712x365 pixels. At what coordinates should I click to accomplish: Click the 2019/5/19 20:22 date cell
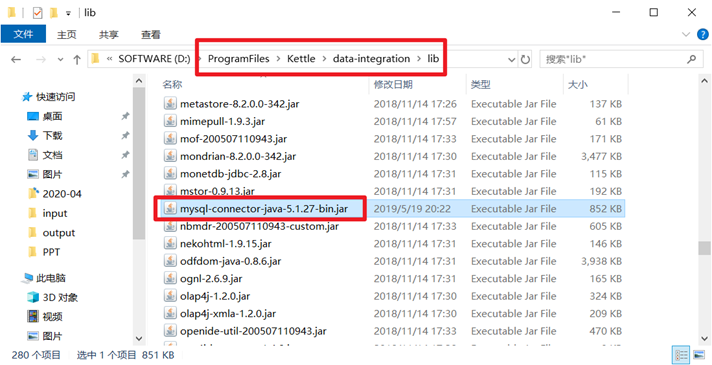click(412, 209)
